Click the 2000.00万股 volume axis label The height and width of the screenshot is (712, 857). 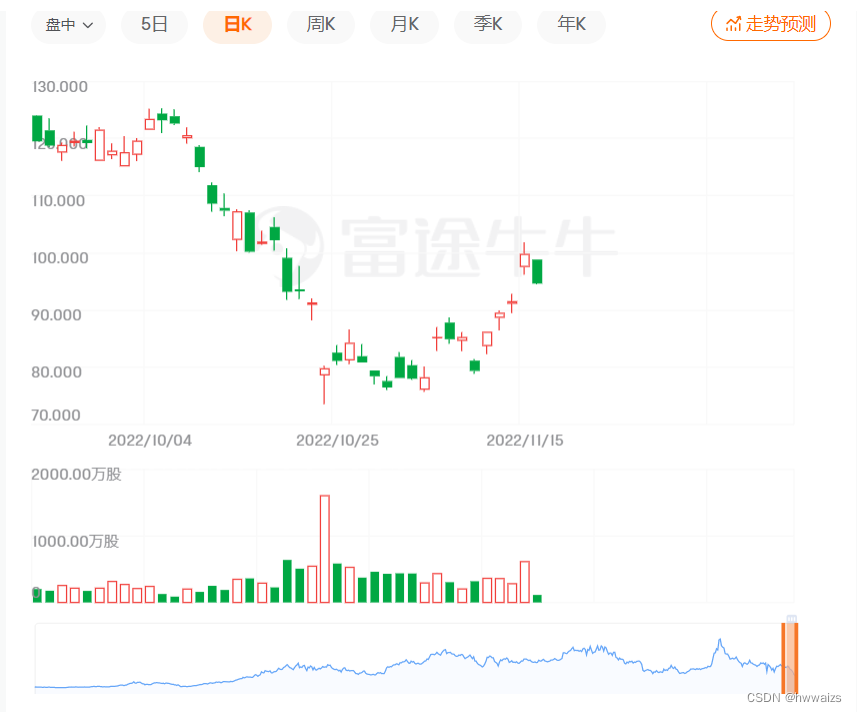[76, 474]
